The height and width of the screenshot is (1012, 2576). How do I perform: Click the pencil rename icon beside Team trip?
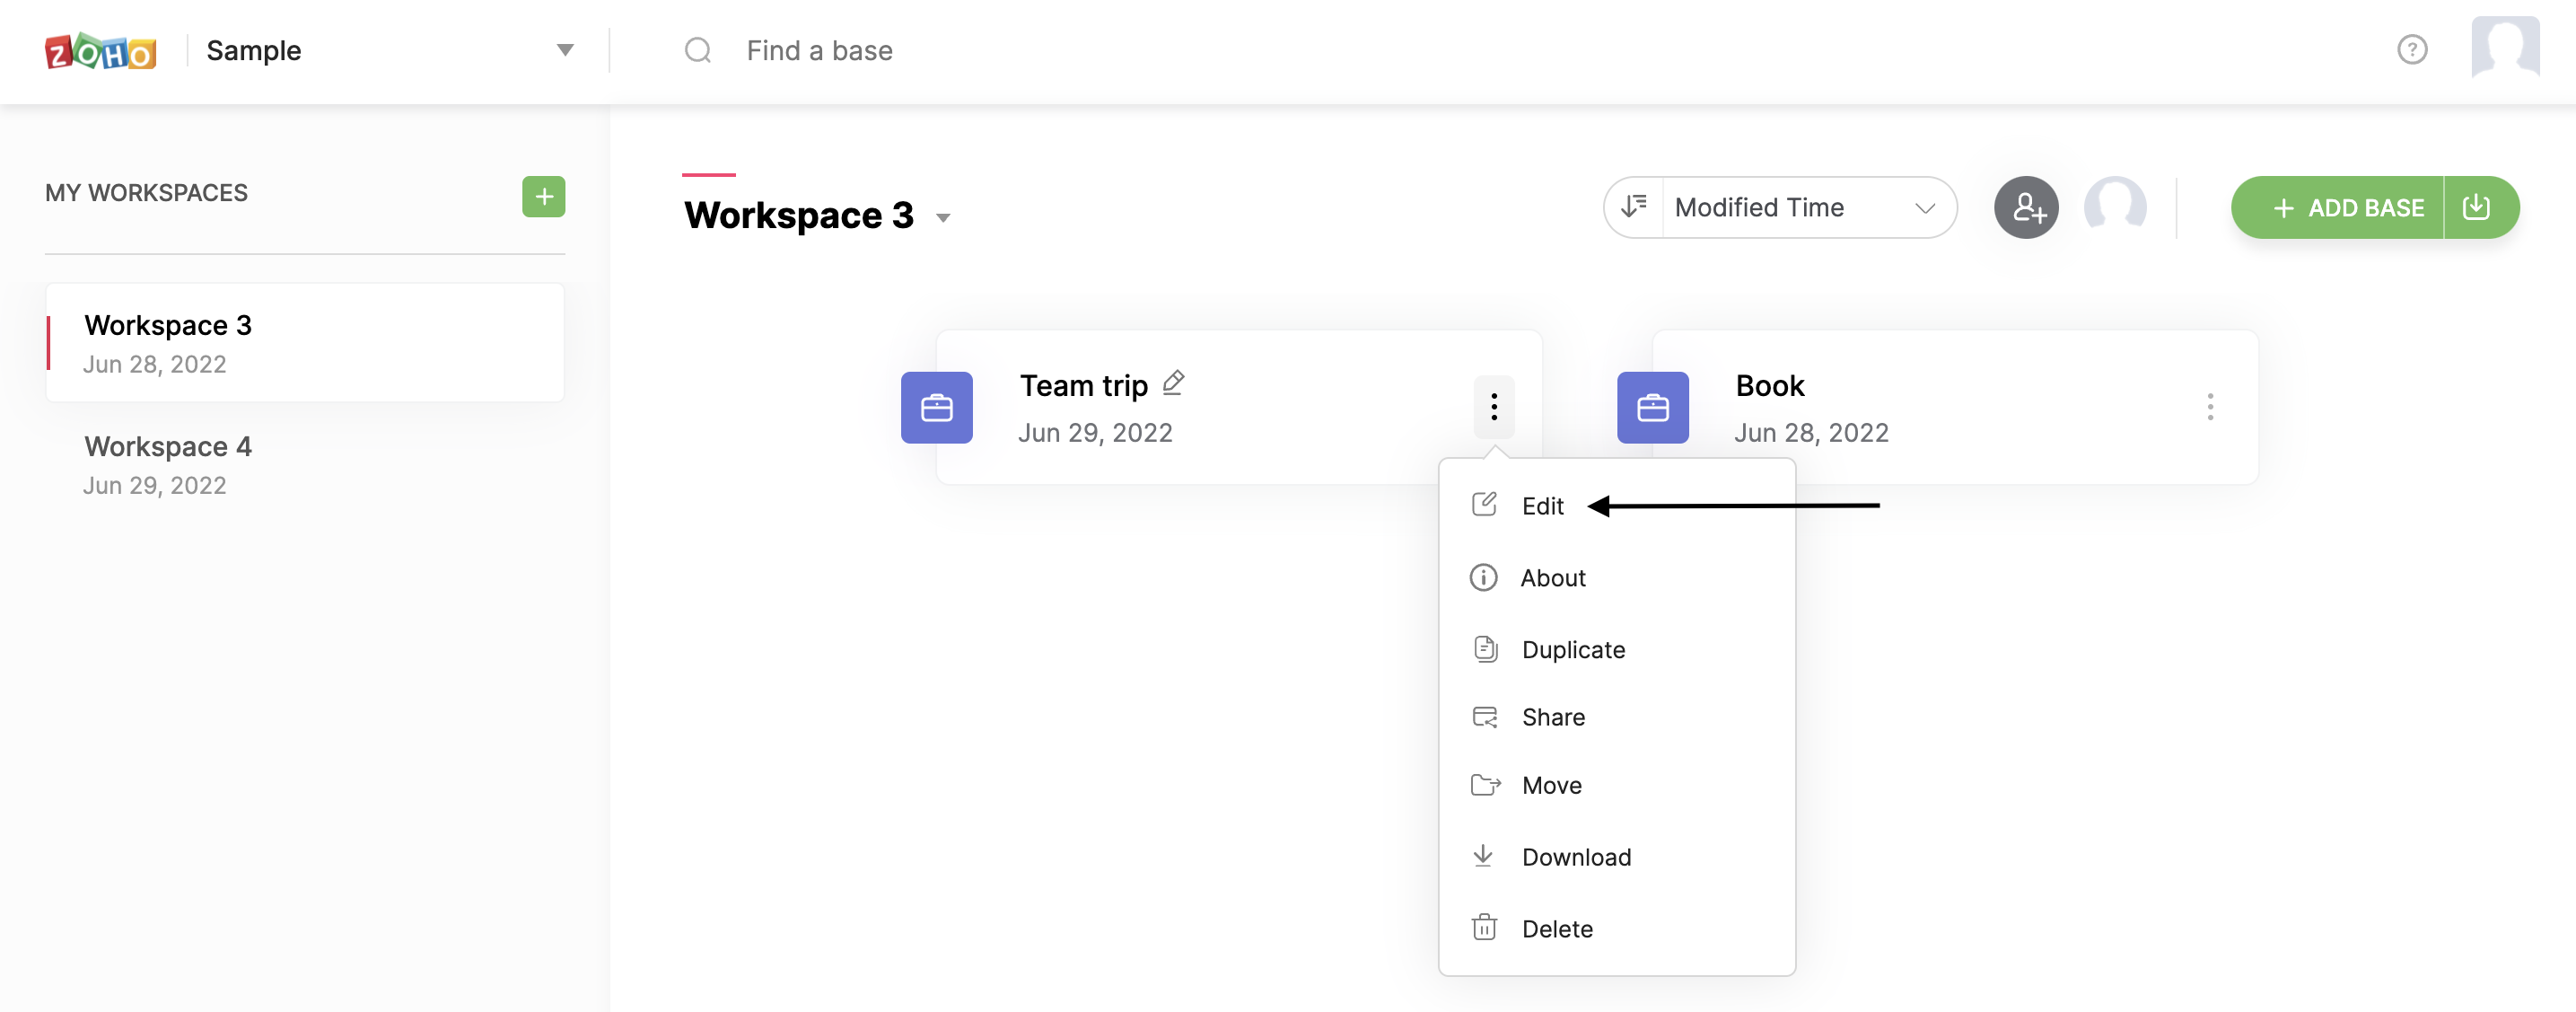coord(1173,383)
